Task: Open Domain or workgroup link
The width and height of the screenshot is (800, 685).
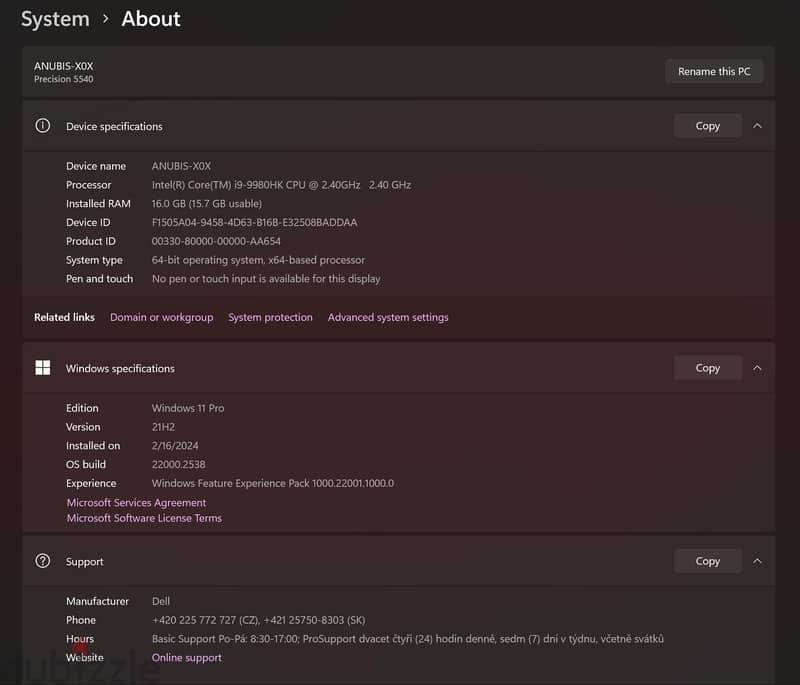Action: (x=162, y=317)
